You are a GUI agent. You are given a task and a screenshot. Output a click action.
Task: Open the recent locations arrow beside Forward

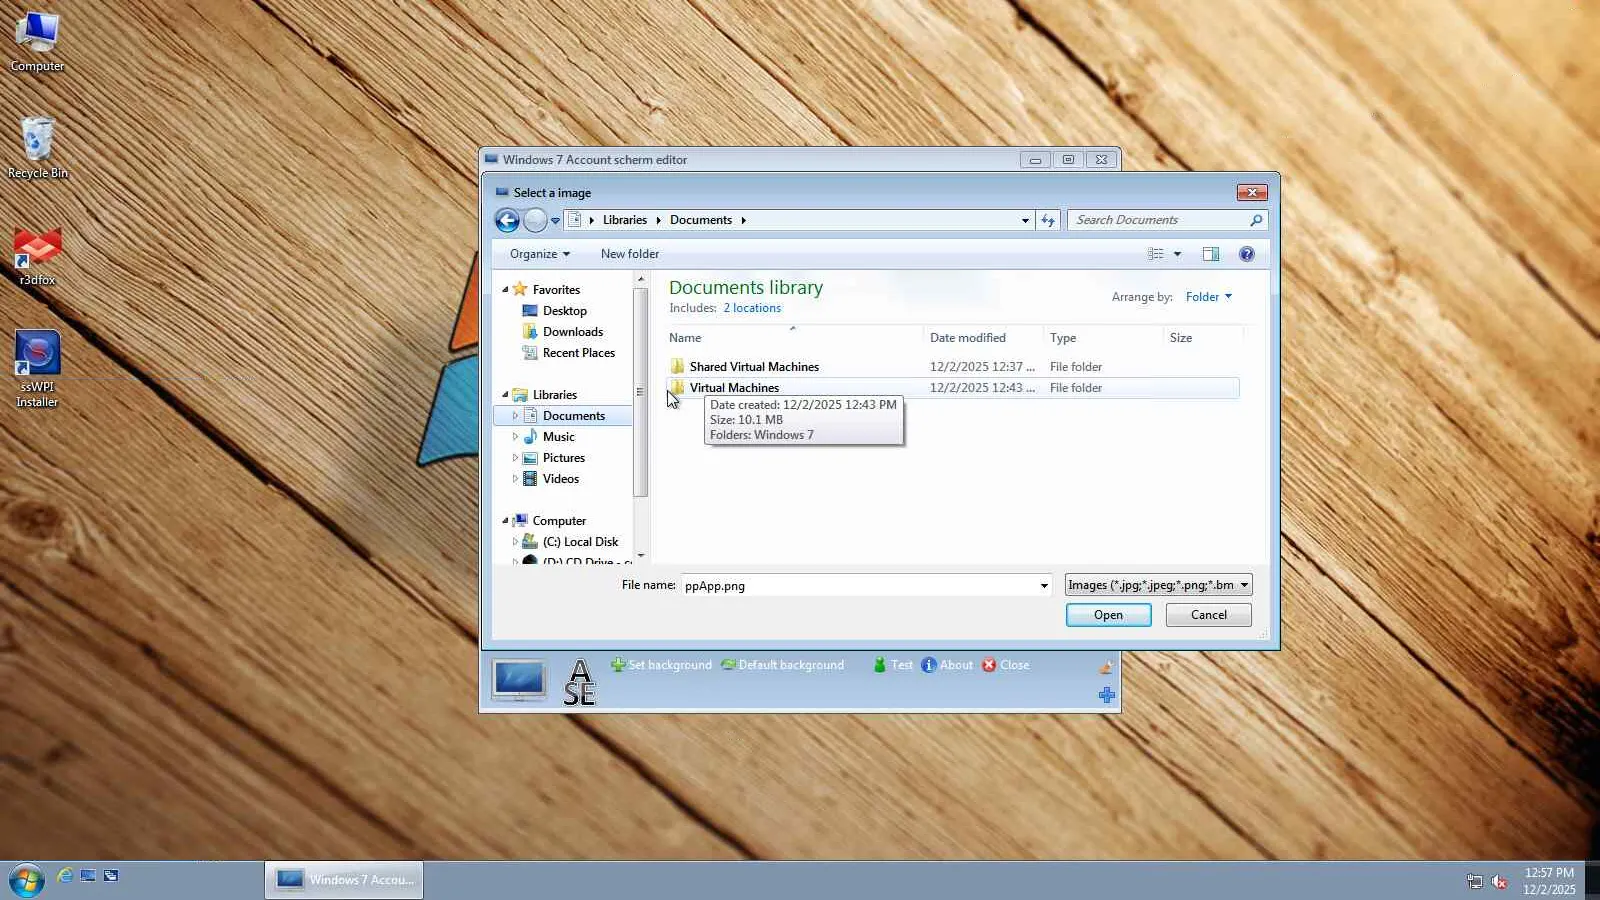point(555,221)
